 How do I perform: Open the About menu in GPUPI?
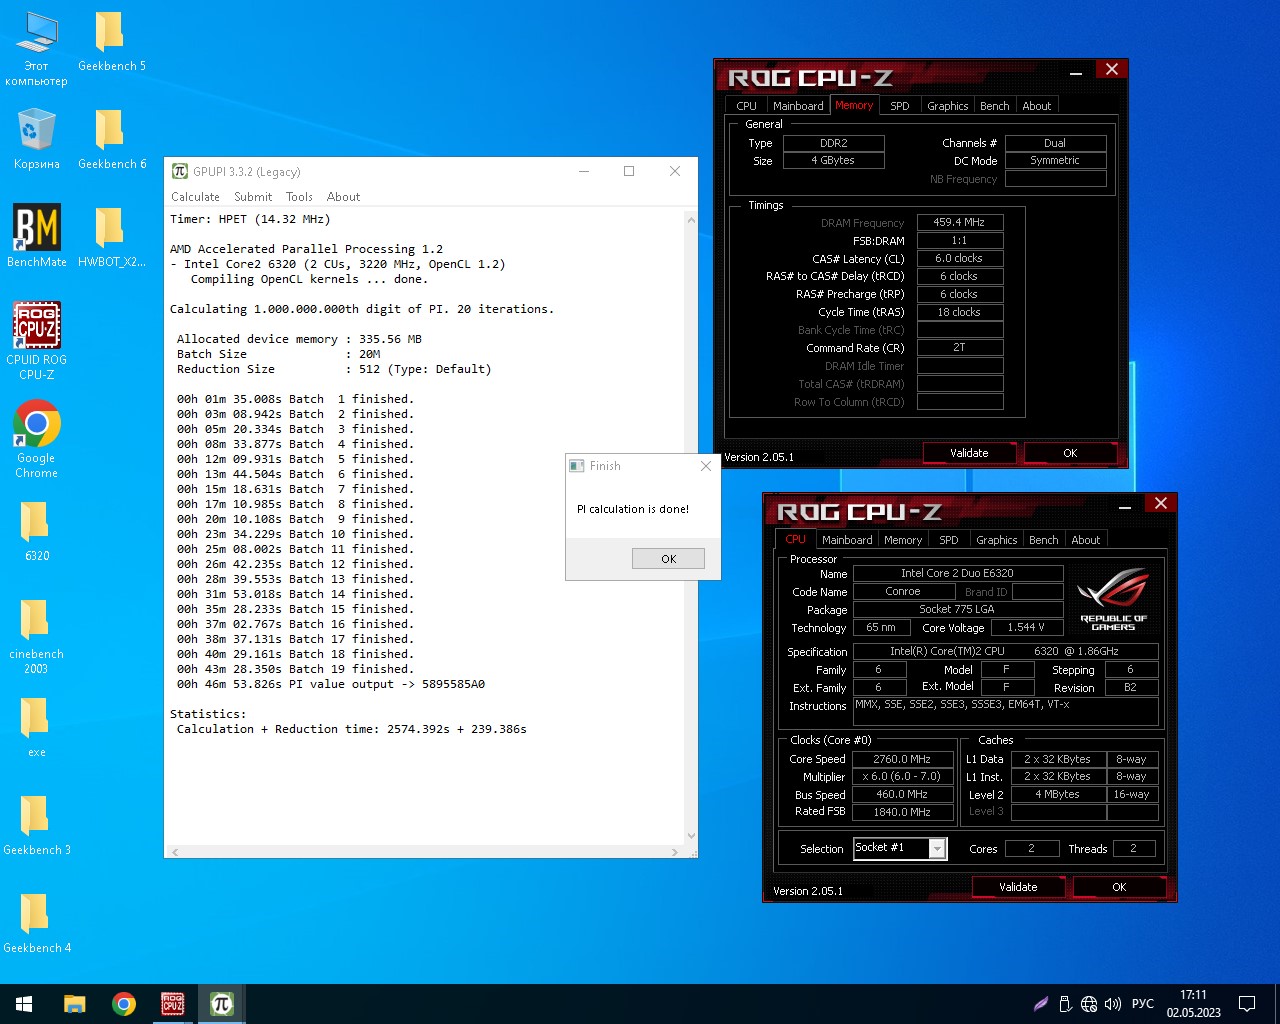[x=343, y=197]
